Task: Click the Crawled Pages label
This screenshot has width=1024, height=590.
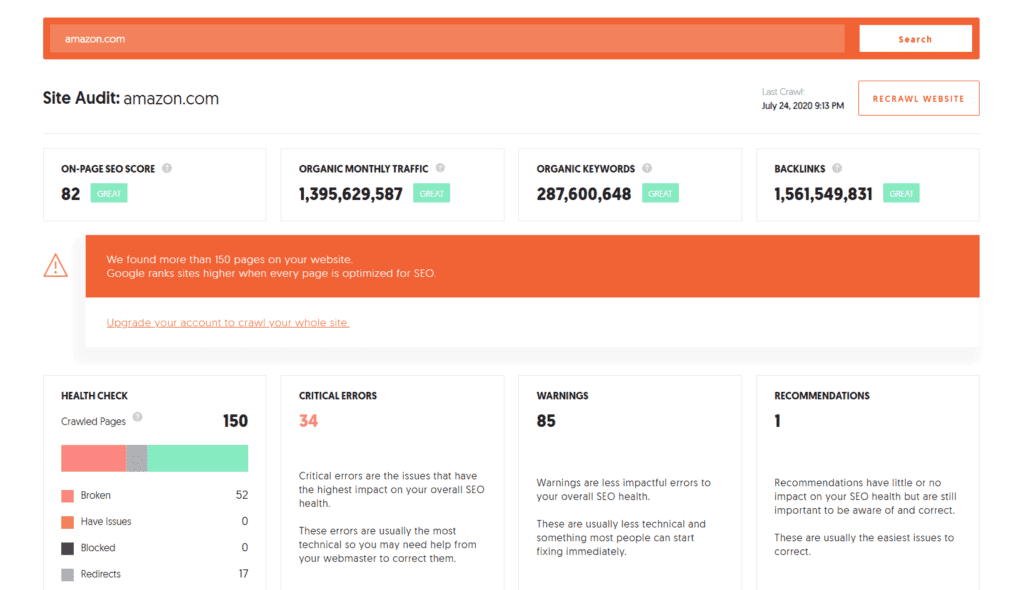Action: coord(93,421)
